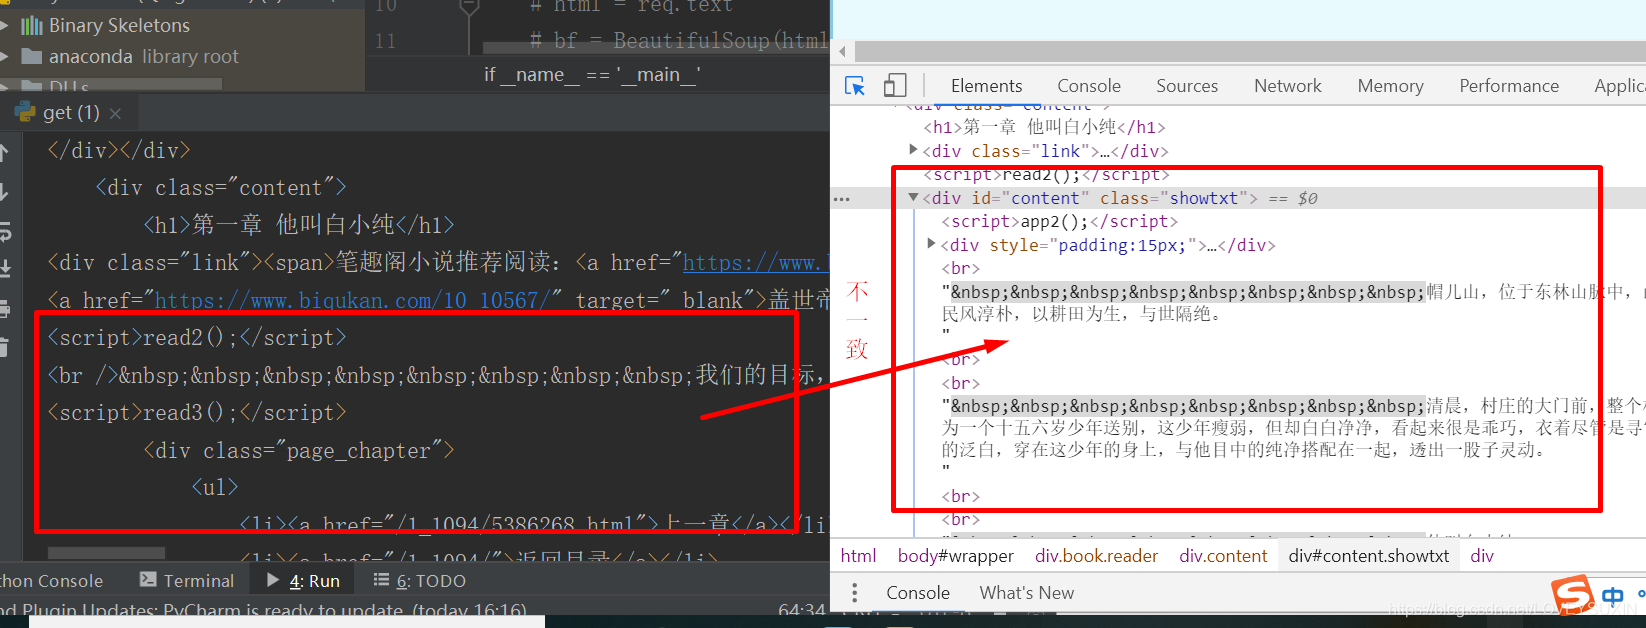
Task: Click the Terminal tool window icon
Action: [x=148, y=579]
